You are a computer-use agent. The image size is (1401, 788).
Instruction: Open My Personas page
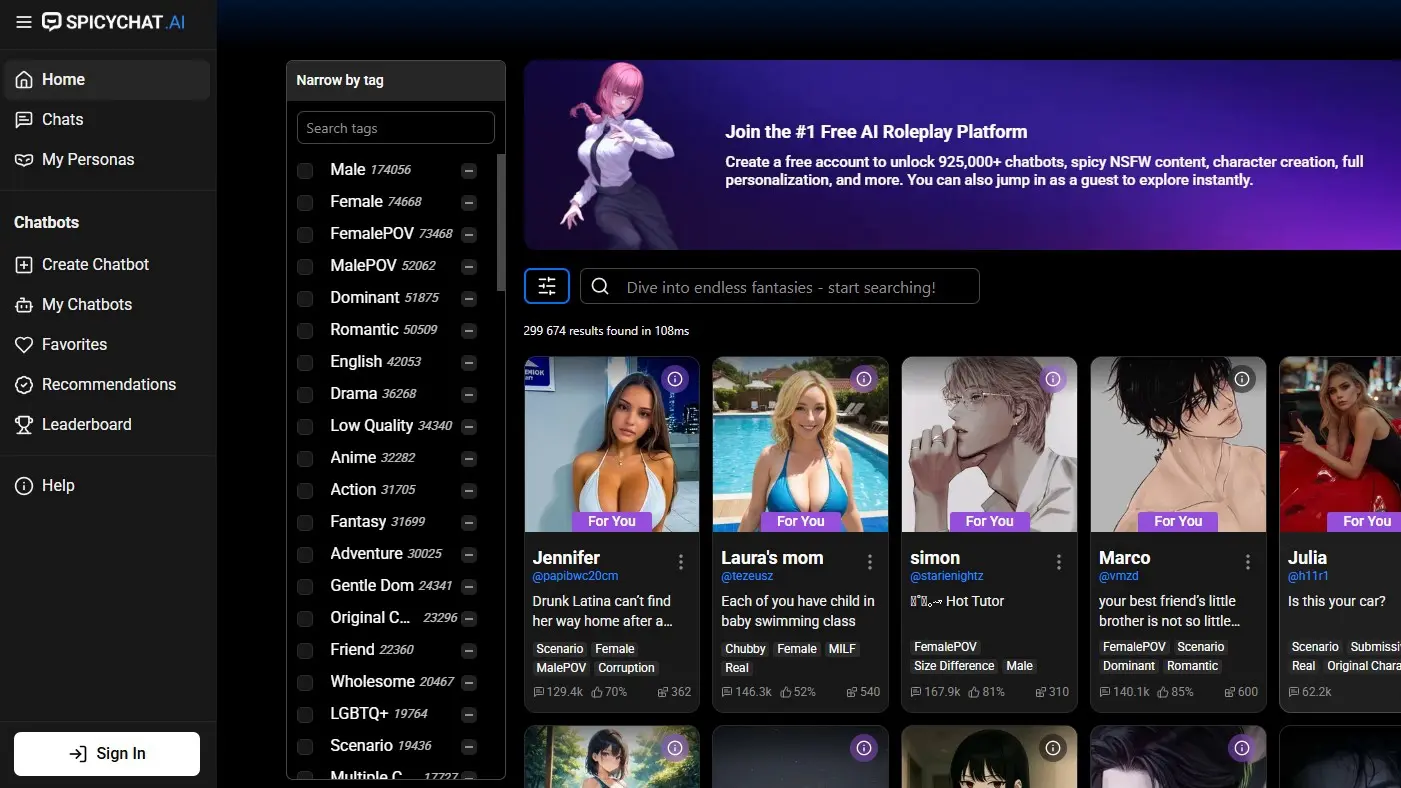click(x=107, y=160)
